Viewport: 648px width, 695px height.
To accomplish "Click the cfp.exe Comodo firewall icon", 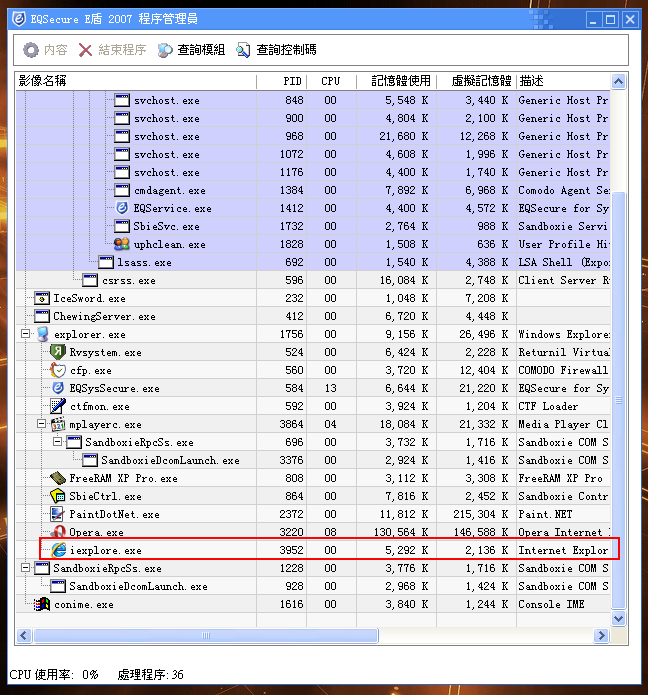I will pyautogui.click(x=58, y=370).
